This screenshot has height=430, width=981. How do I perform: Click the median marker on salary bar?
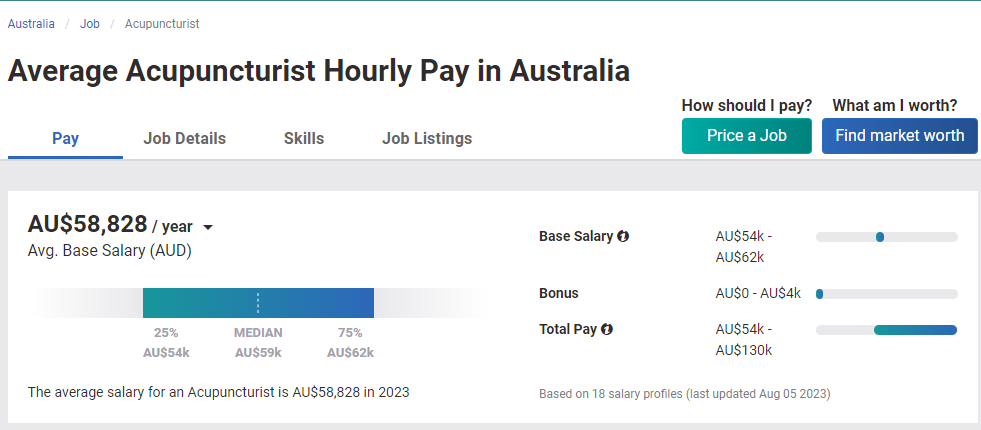[x=258, y=303]
